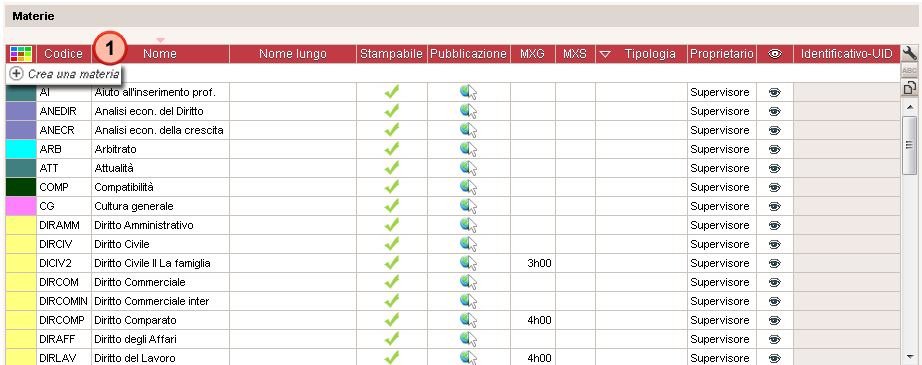
Task: Click the pink color swatch for CG
Action: pyautogui.click(x=21, y=206)
